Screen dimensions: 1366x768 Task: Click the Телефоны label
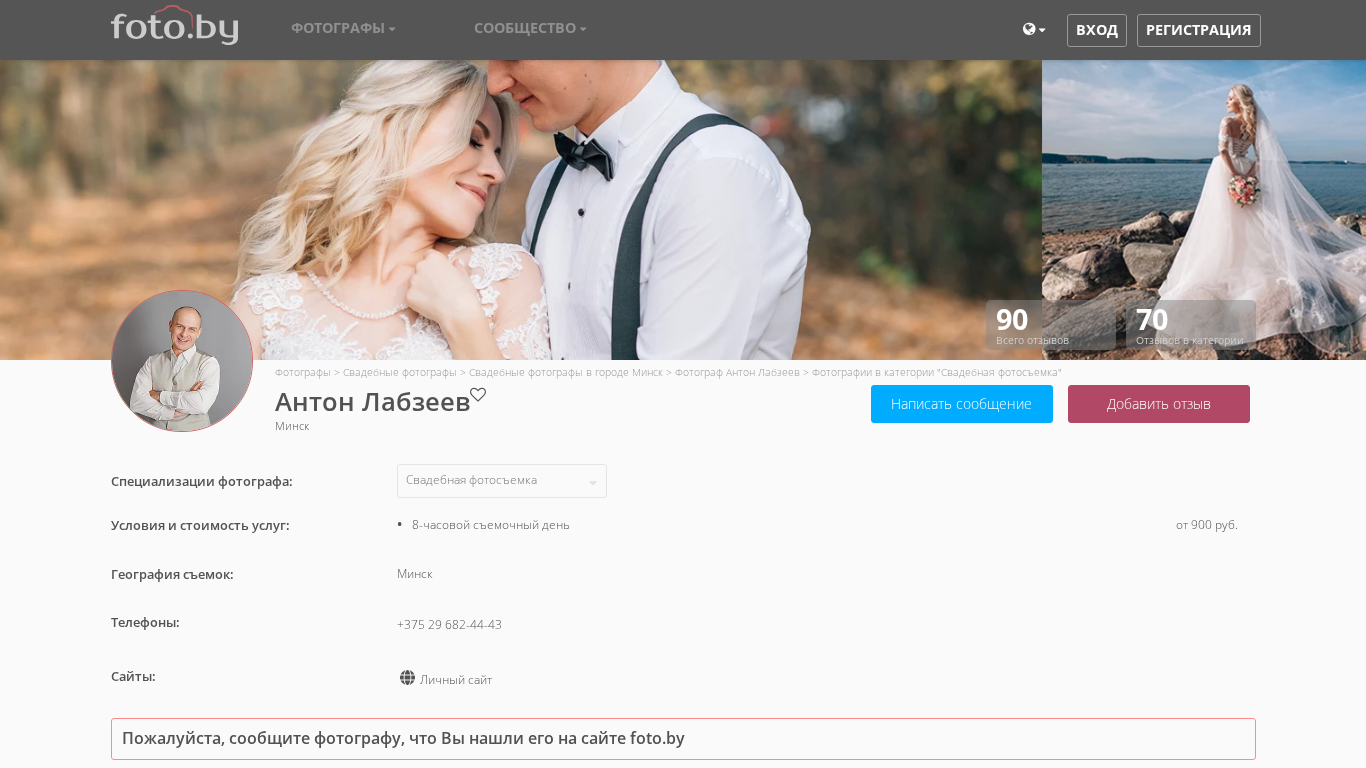pyautogui.click(x=145, y=622)
